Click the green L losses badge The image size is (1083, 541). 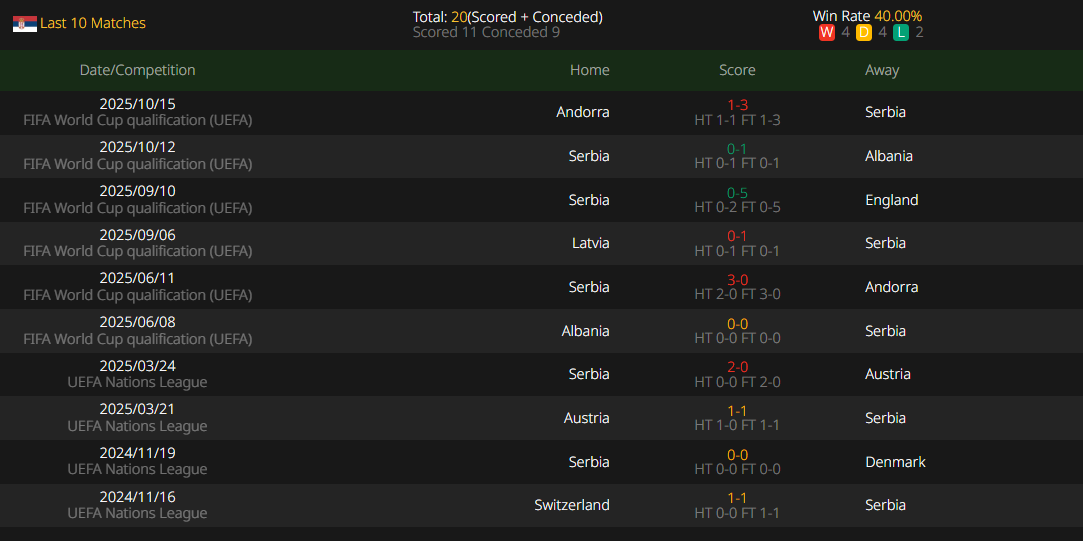tap(900, 32)
